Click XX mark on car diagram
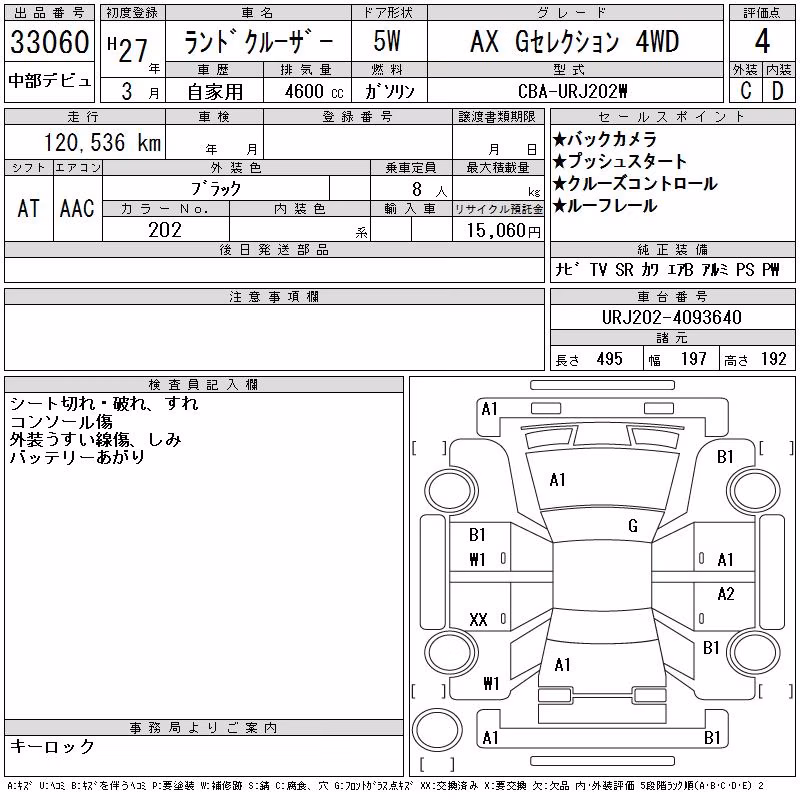Image resolution: width=800 pixels, height=800 pixels. click(x=478, y=619)
